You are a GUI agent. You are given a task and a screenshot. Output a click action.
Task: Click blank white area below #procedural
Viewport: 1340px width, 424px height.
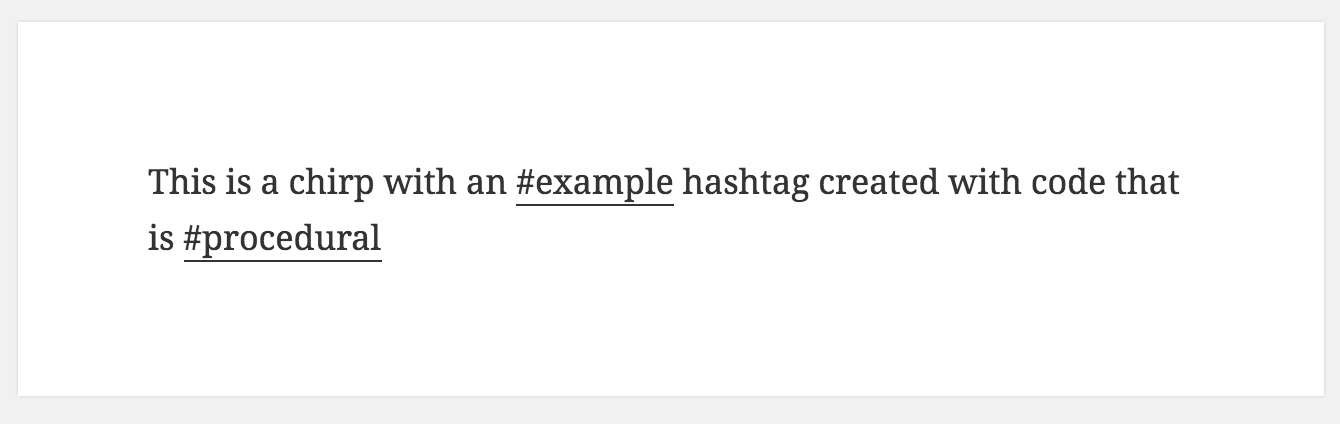(x=283, y=330)
